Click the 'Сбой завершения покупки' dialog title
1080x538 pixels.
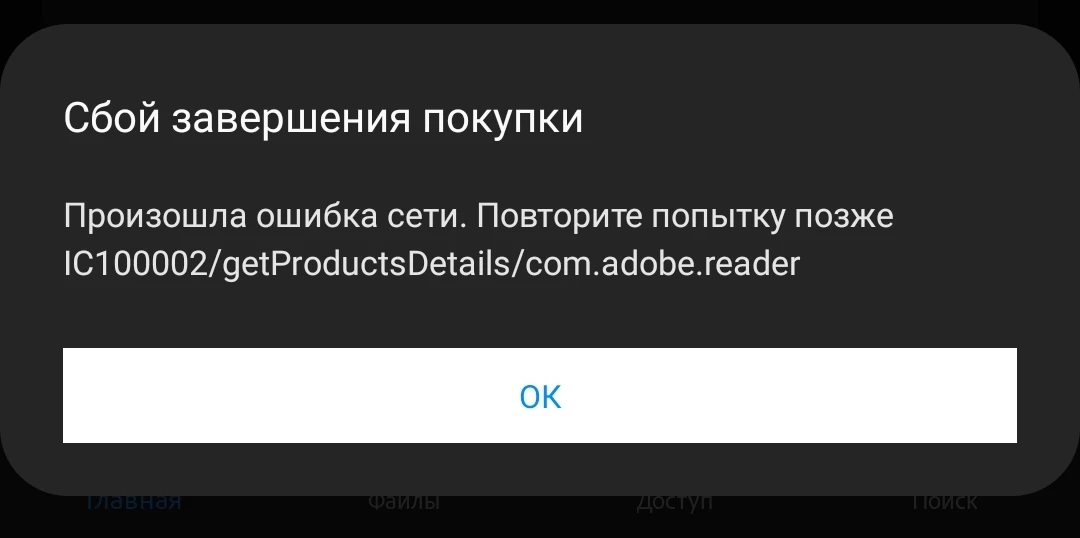[323, 118]
